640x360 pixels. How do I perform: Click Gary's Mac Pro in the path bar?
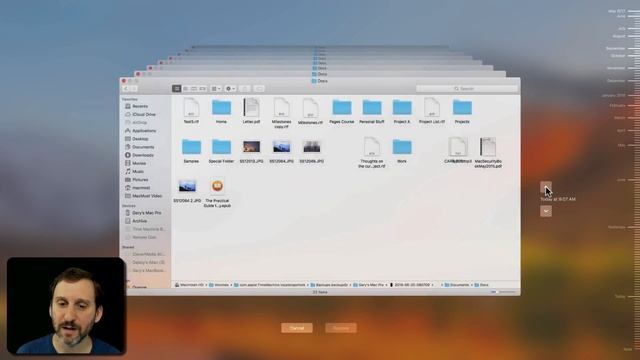click(368, 285)
